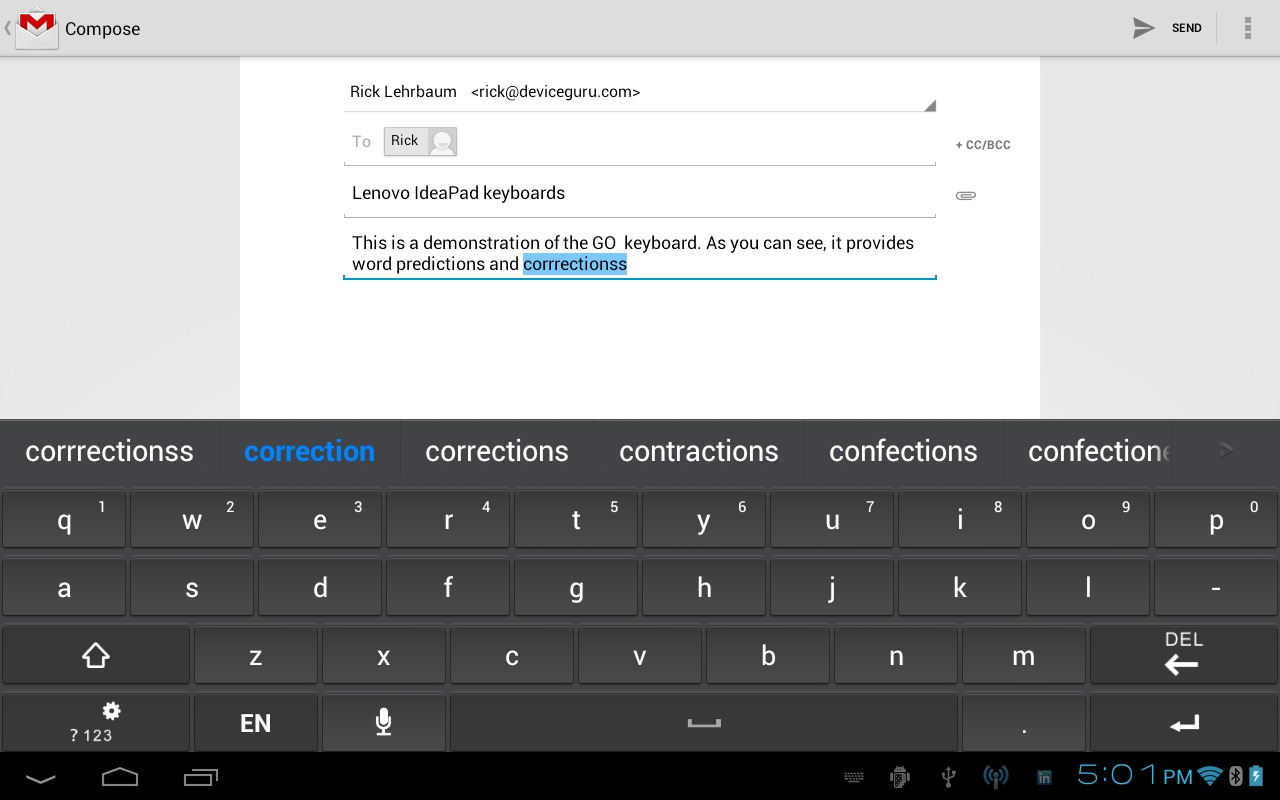Open the hotspot tethering notification icon
Viewport: 1280px width, 800px height.
[996, 777]
